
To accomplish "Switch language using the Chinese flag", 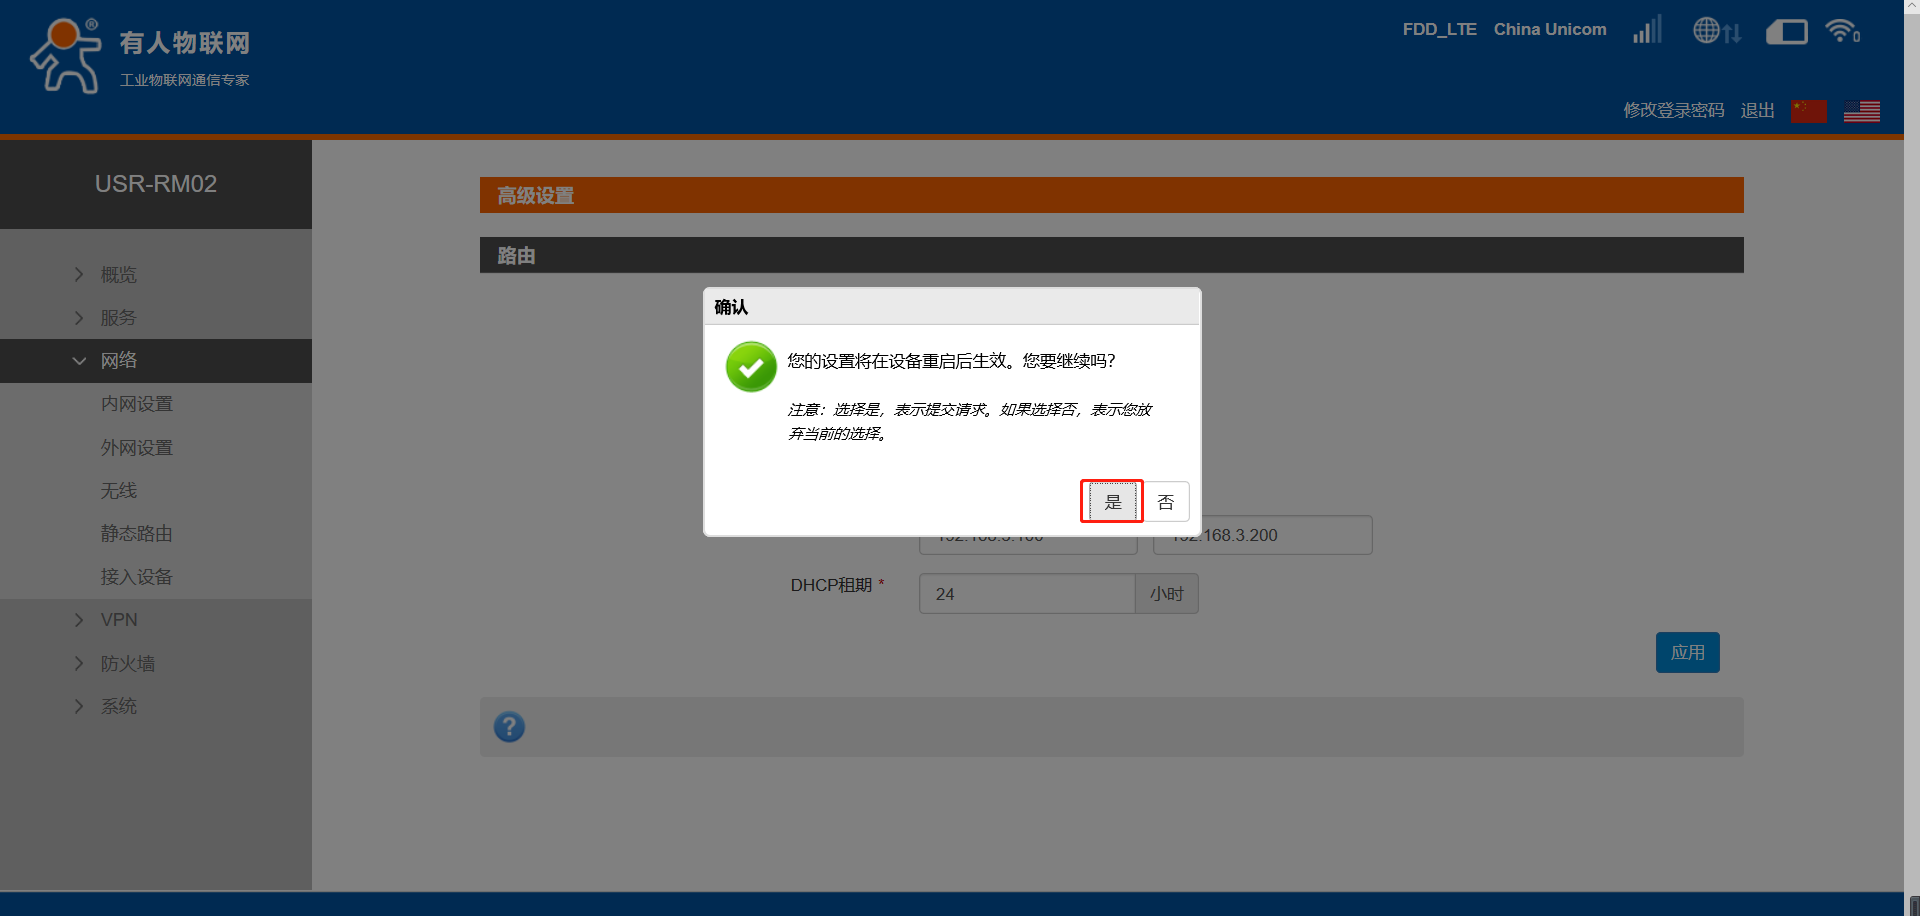I will [x=1808, y=111].
